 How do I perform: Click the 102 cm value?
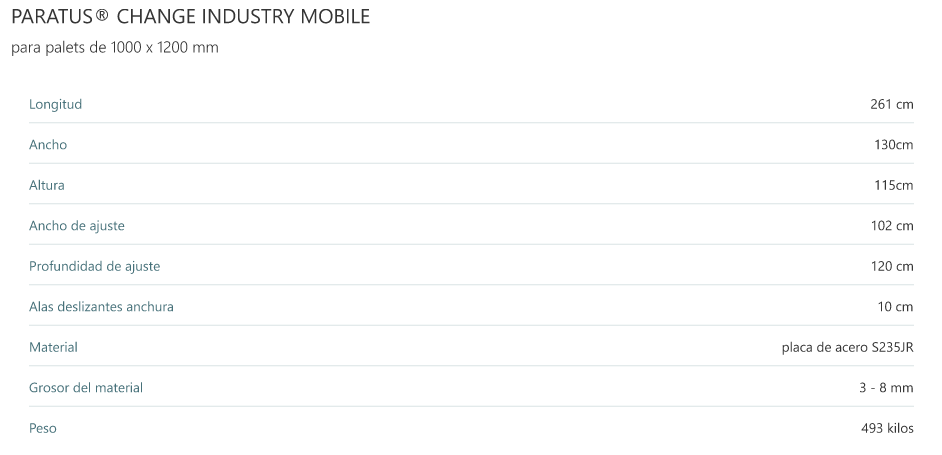(892, 226)
